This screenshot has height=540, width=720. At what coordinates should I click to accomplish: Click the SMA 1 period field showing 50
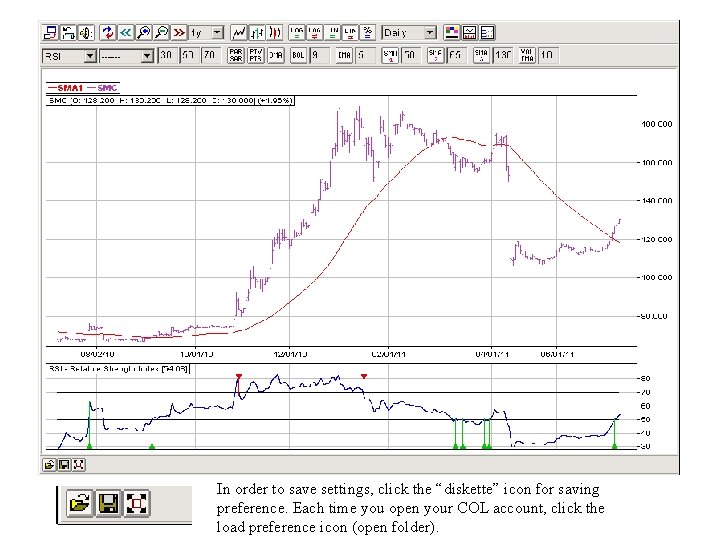click(x=411, y=55)
